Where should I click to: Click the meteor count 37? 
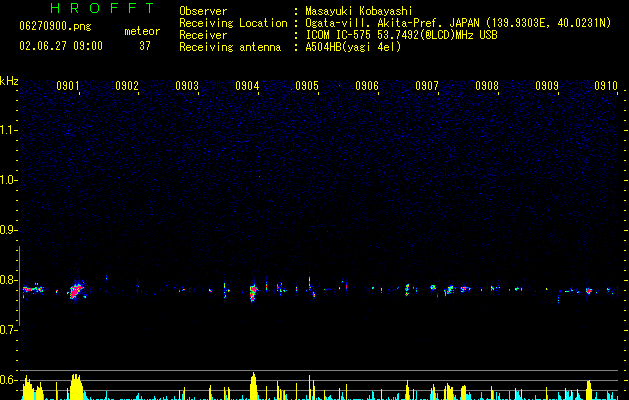point(145,46)
